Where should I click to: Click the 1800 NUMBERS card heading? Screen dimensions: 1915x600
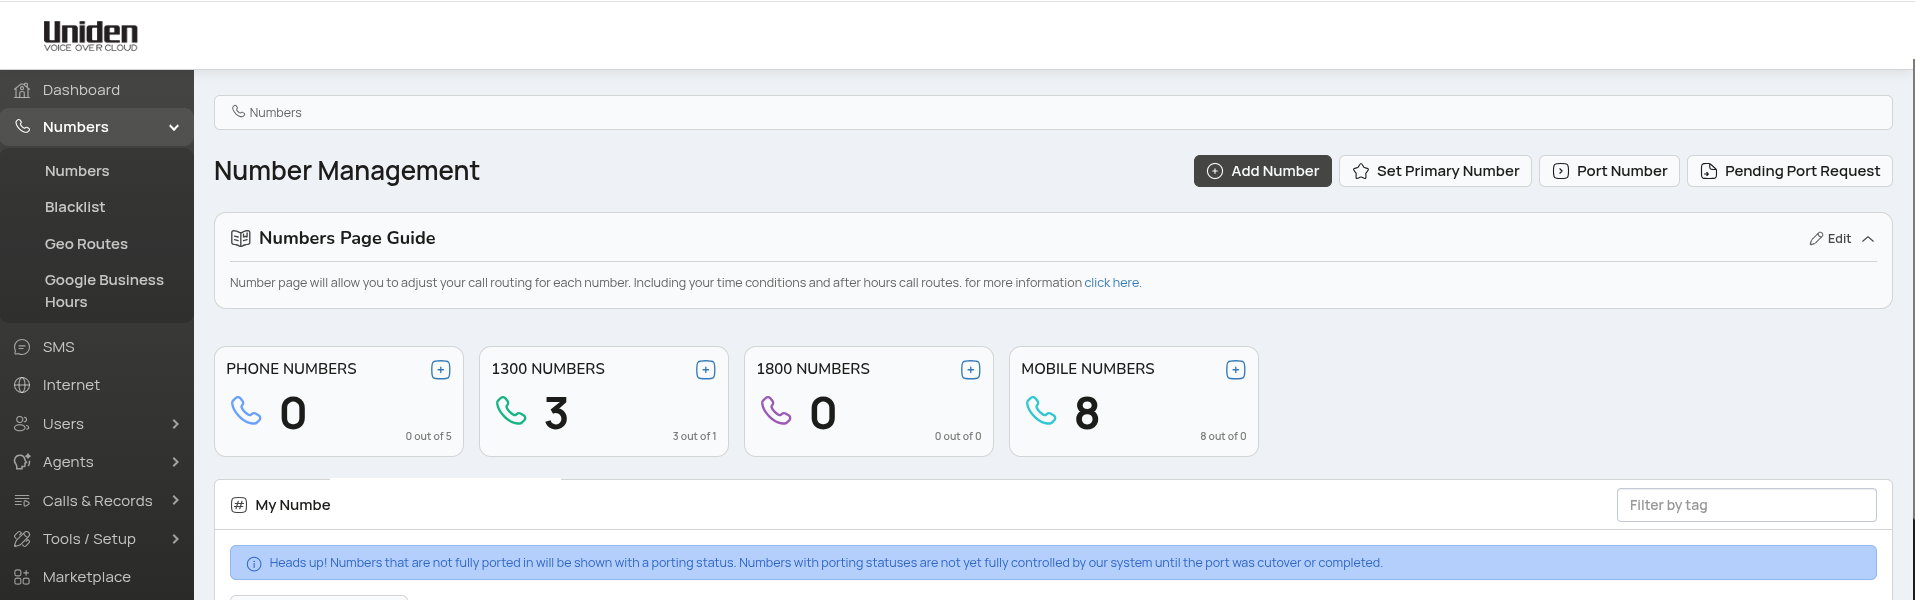813,369
